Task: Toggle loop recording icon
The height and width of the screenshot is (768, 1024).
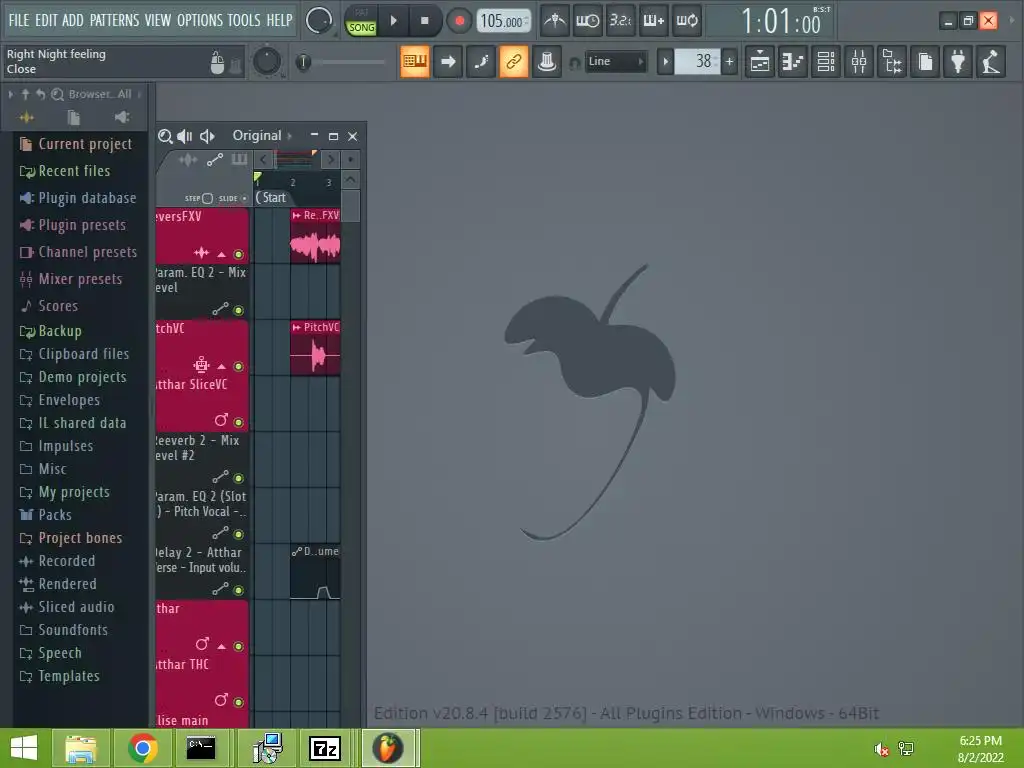Action: pyautogui.click(x=686, y=21)
